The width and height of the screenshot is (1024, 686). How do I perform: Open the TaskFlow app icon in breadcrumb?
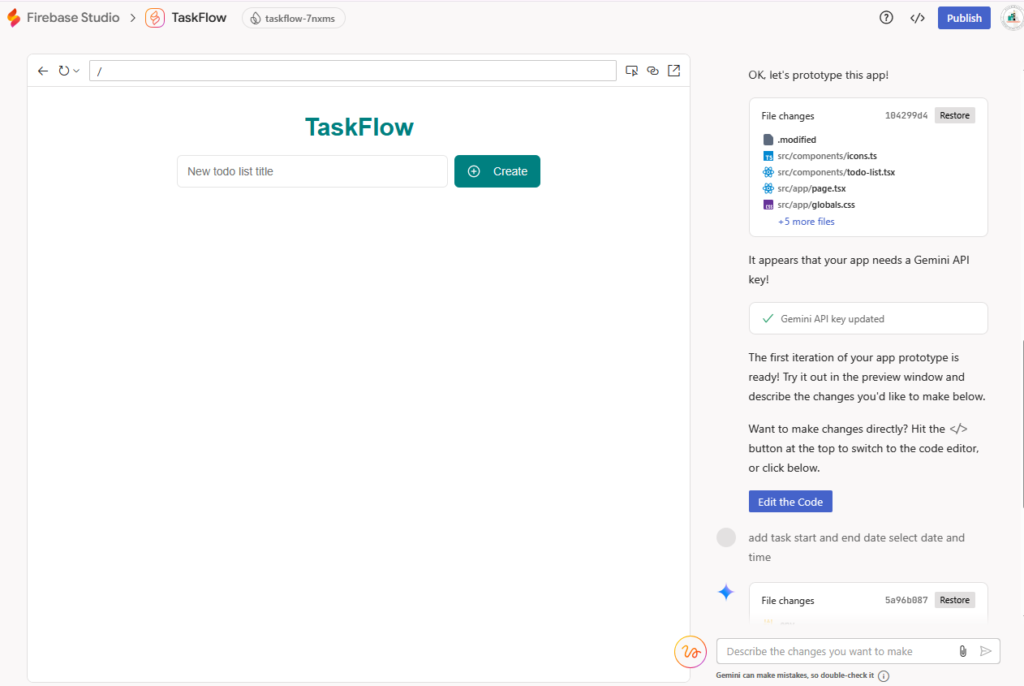(155, 18)
